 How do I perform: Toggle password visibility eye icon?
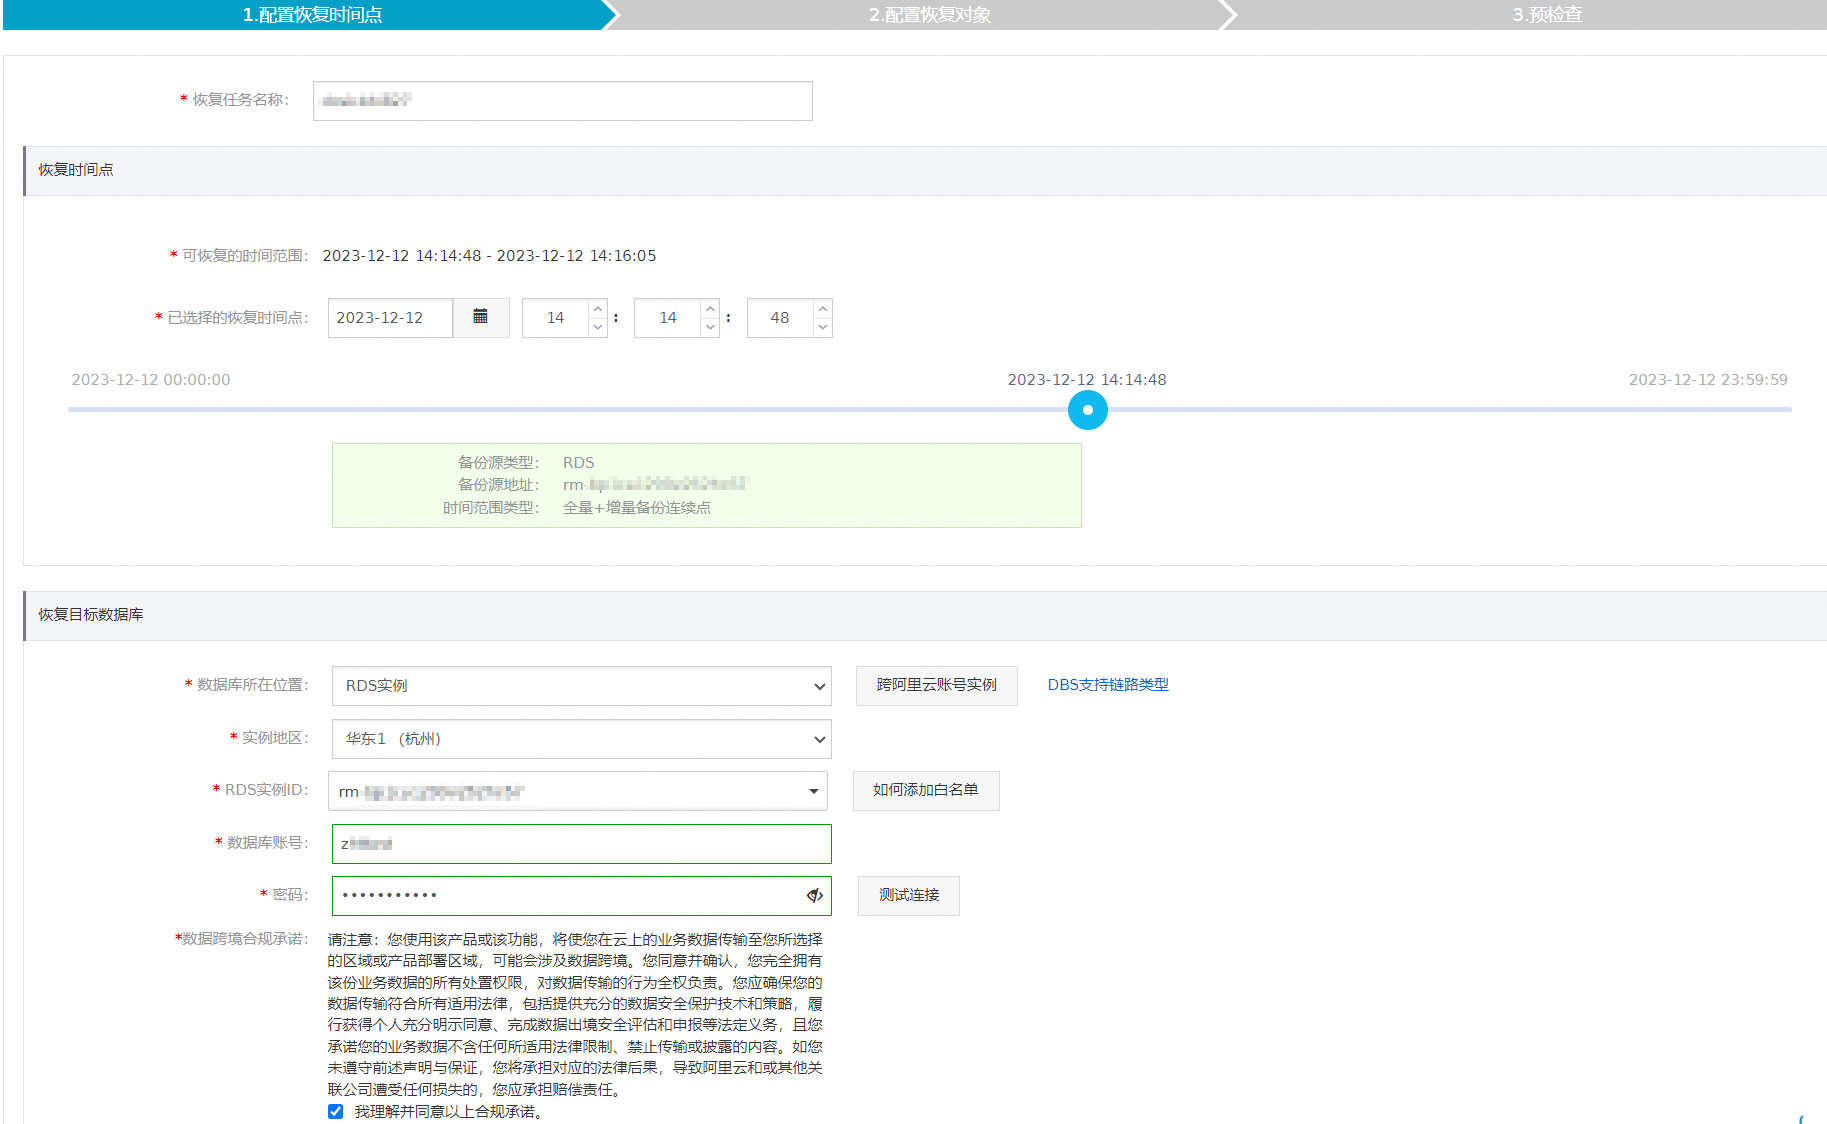click(x=814, y=895)
